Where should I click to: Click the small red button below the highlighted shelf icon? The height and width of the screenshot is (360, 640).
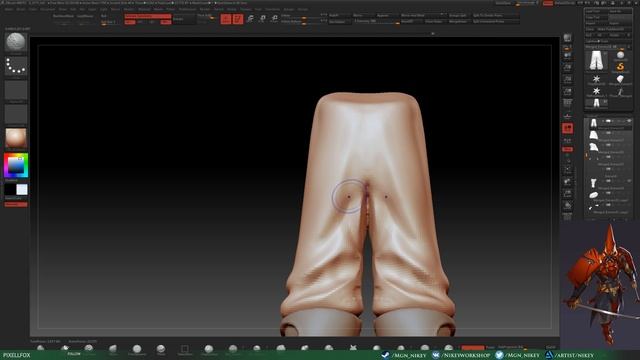point(567,149)
